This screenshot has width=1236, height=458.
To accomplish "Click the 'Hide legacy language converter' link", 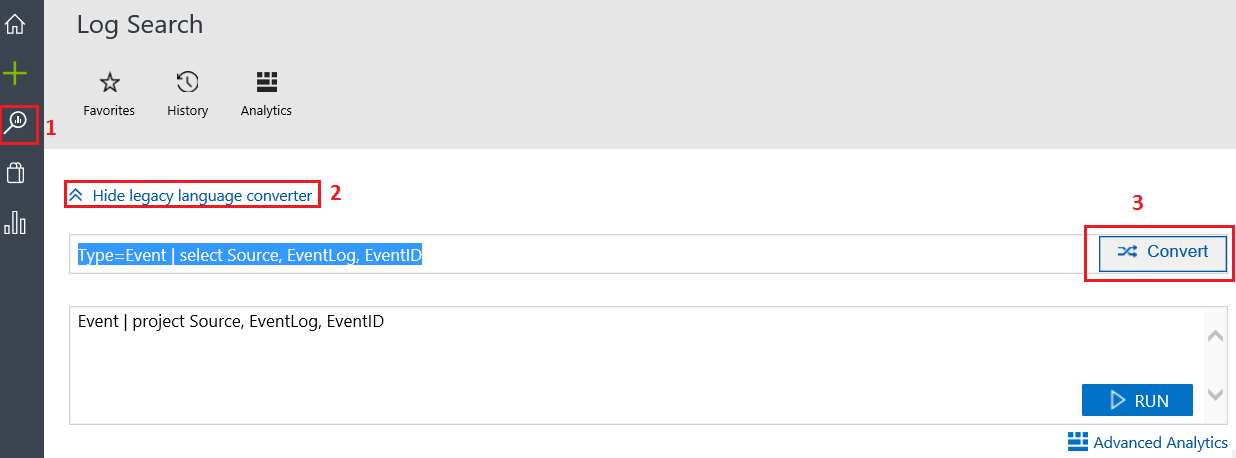I will coord(202,195).
